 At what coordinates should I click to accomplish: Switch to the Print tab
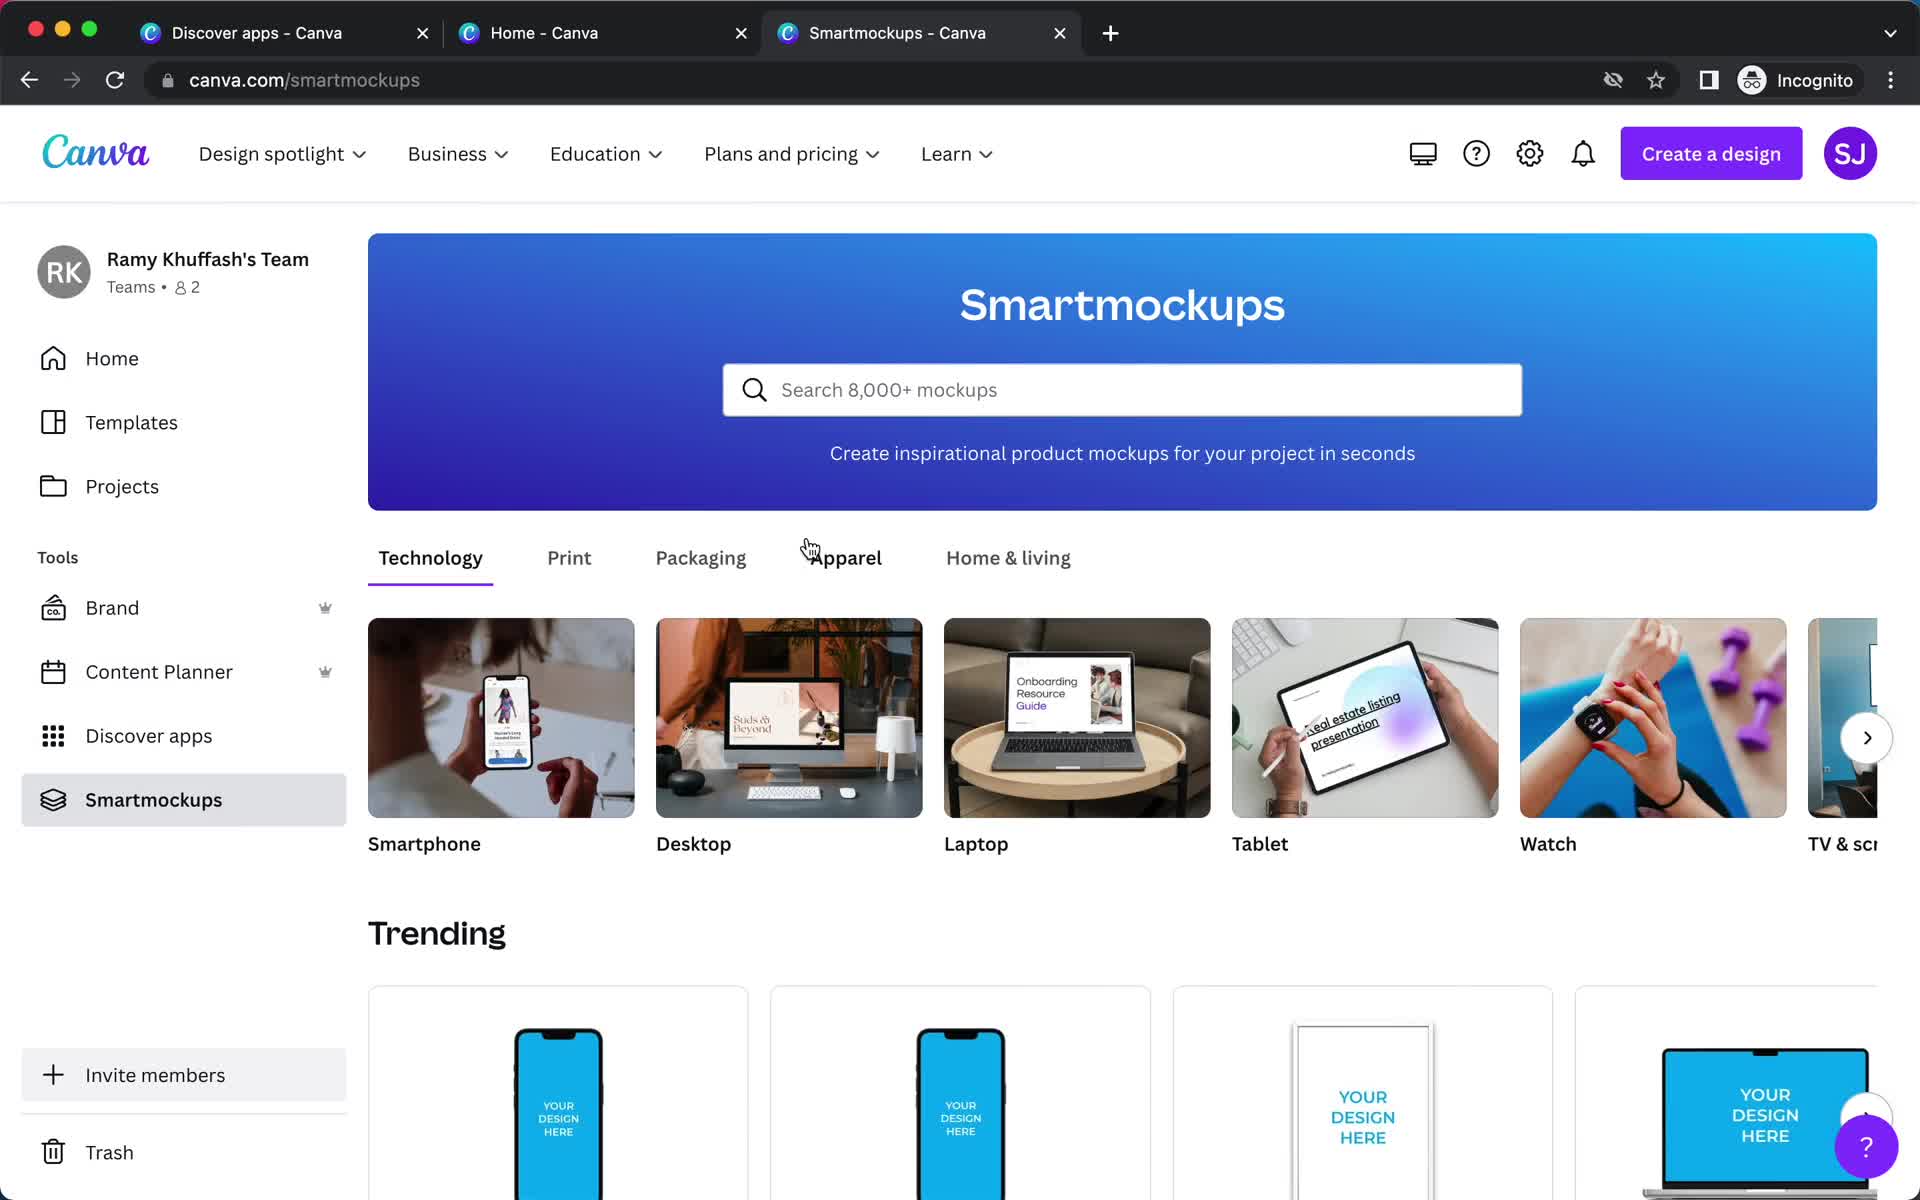click(x=568, y=557)
